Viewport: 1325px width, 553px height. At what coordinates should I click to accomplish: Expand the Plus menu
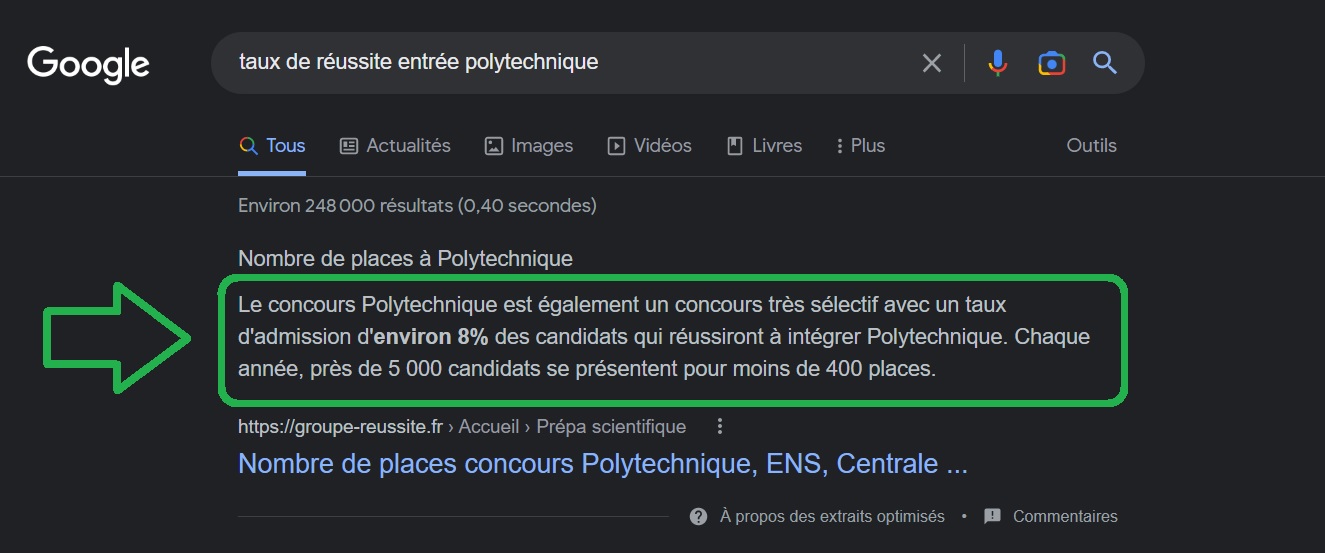(860, 146)
